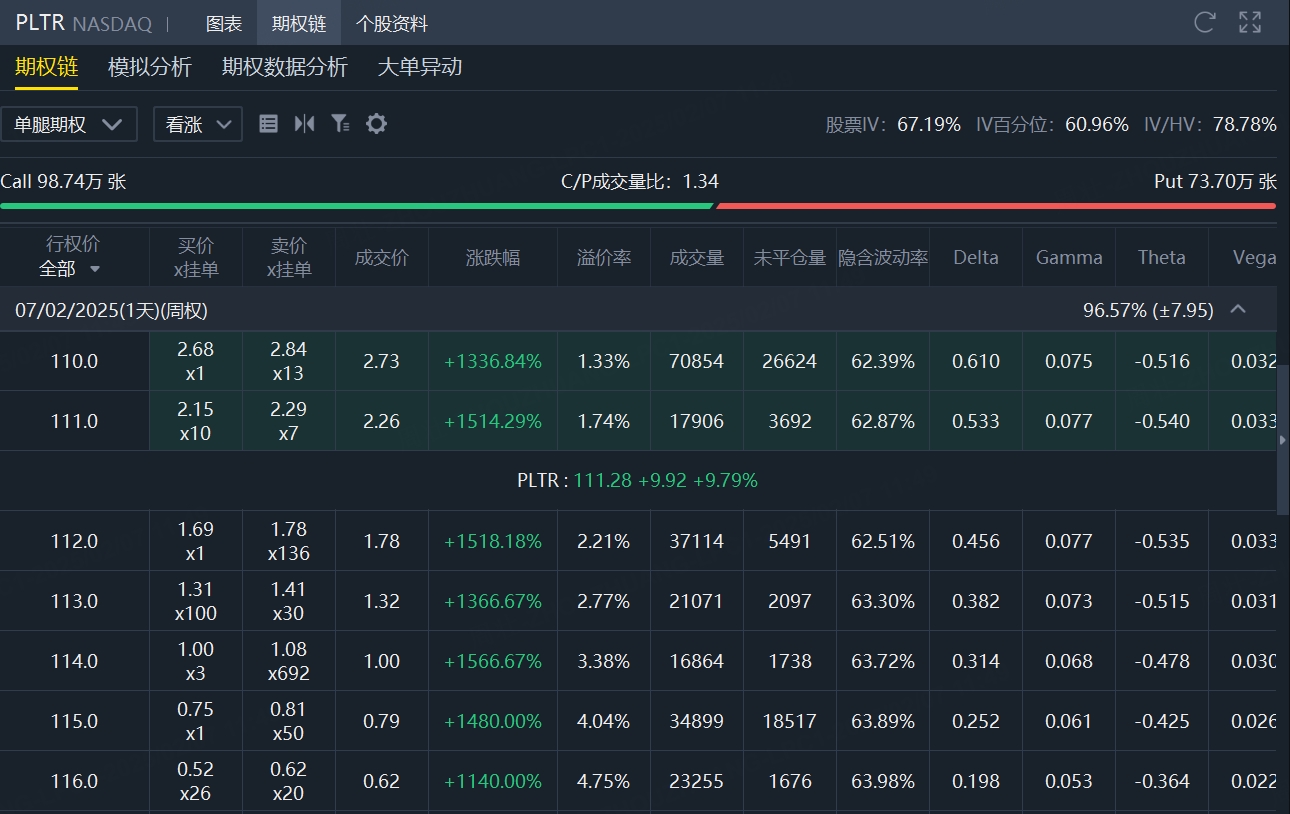Click ask price 2.84 x13
Viewport: 1290px width, 814px height.
tap(289, 361)
